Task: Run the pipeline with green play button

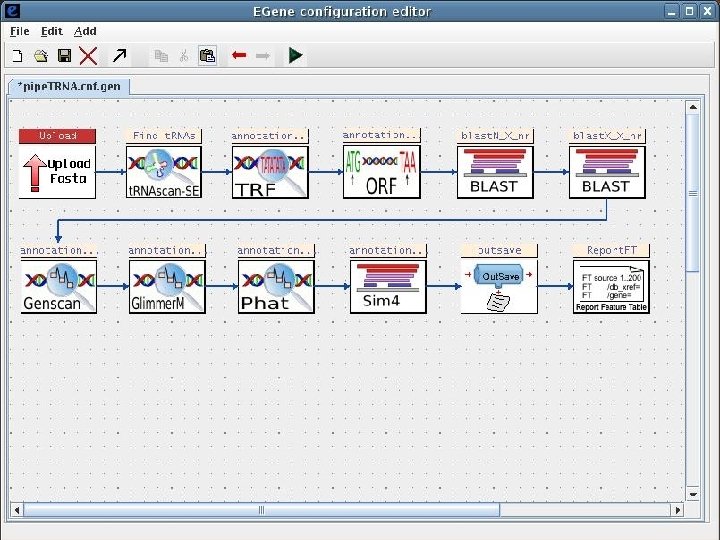Action: [x=295, y=56]
